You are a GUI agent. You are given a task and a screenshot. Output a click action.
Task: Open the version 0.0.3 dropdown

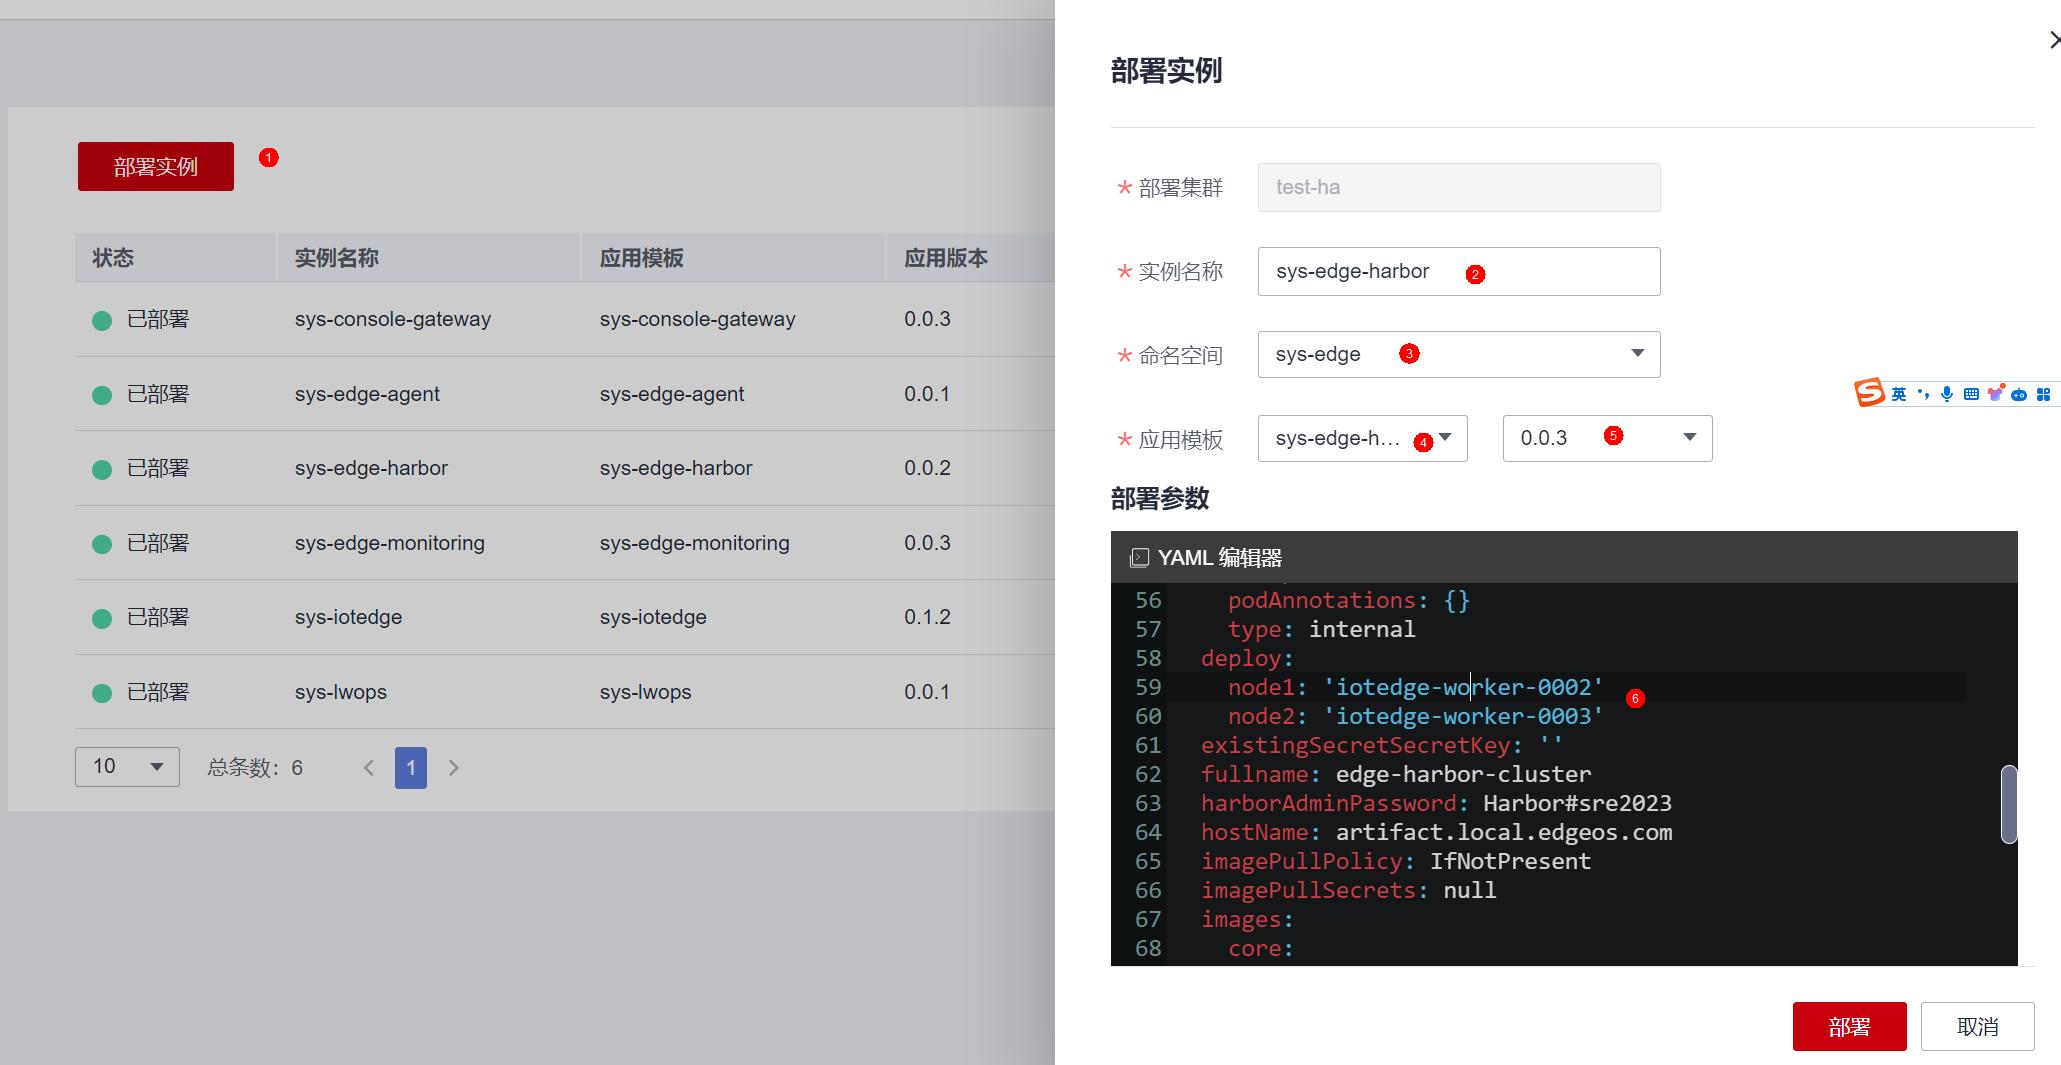[1608, 438]
